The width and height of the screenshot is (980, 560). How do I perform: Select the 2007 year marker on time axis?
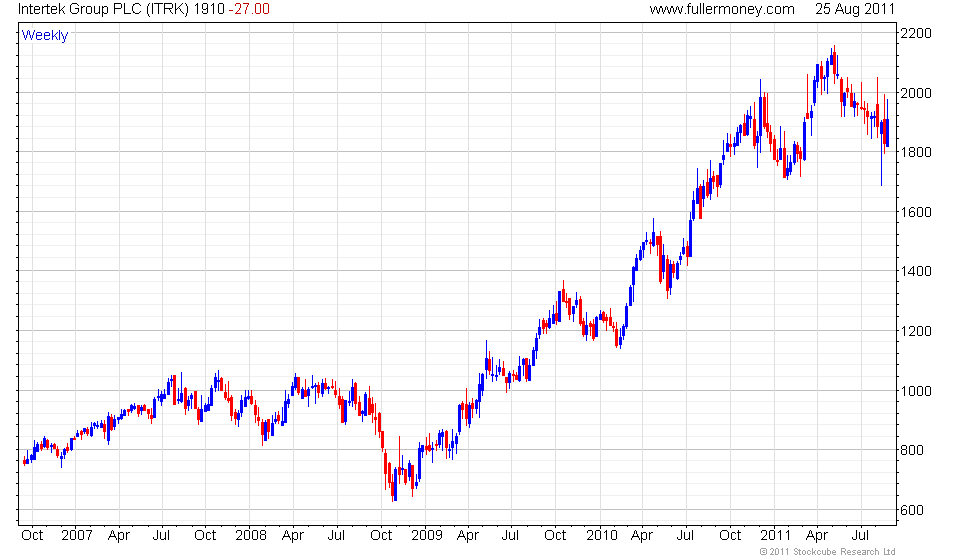coord(77,534)
